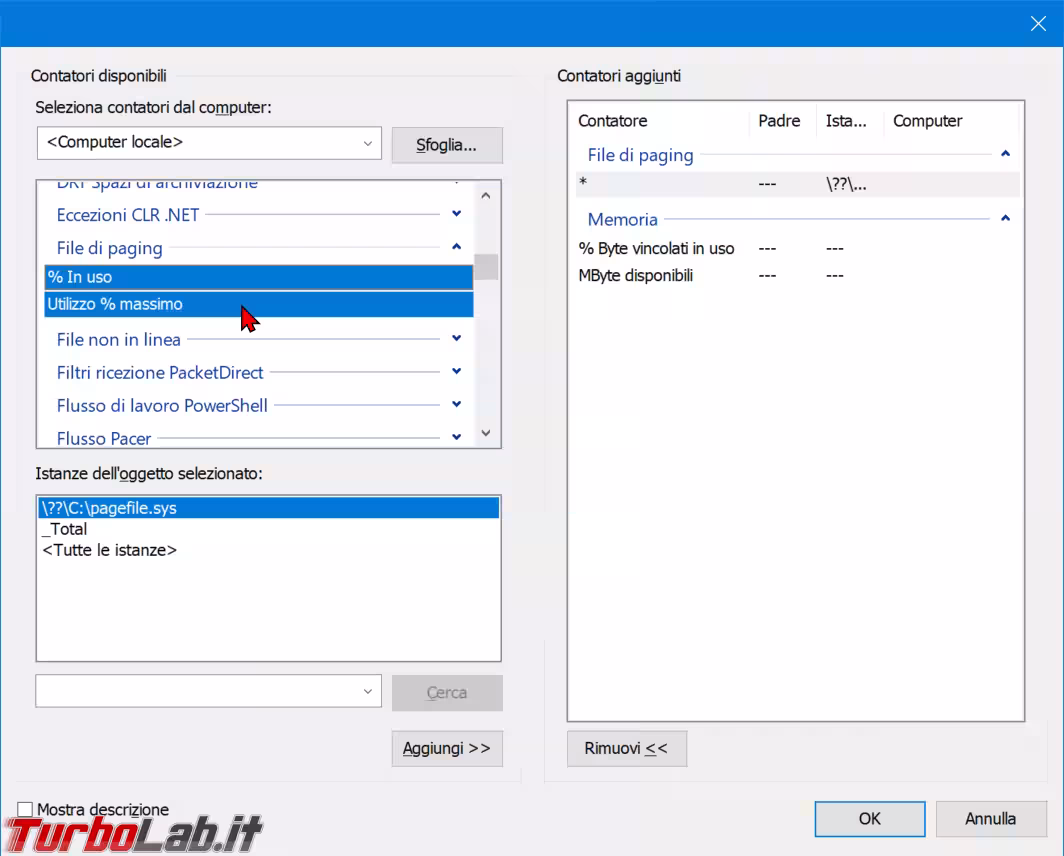Select the Tutte le istanze entry
This screenshot has height=856, width=1064.
110,550
